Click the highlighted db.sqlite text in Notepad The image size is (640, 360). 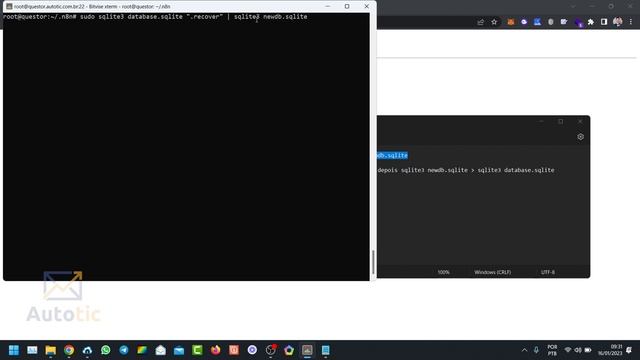click(392, 156)
